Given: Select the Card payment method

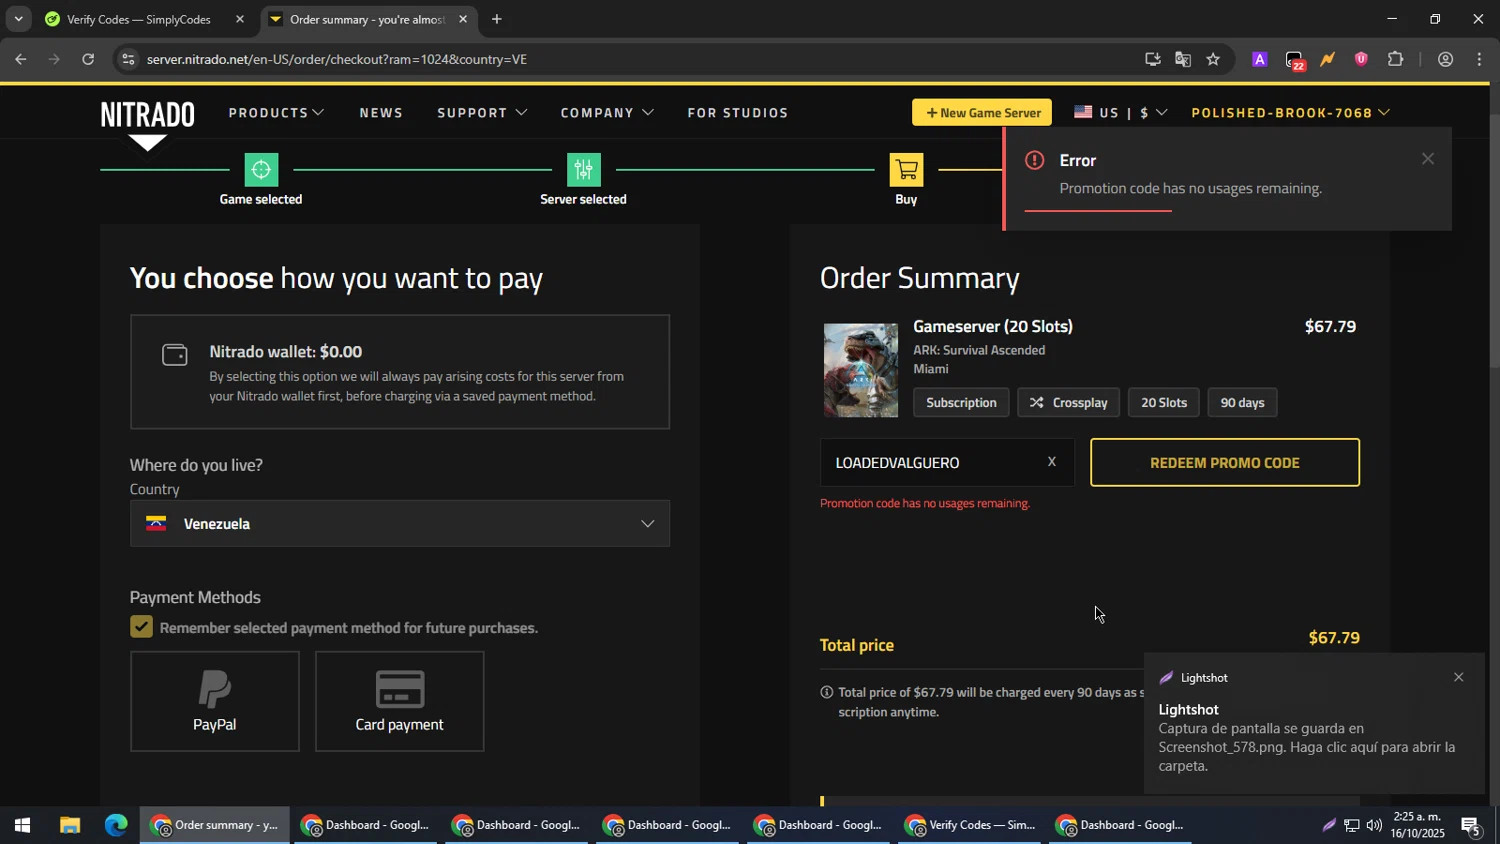Looking at the screenshot, I should point(399,701).
